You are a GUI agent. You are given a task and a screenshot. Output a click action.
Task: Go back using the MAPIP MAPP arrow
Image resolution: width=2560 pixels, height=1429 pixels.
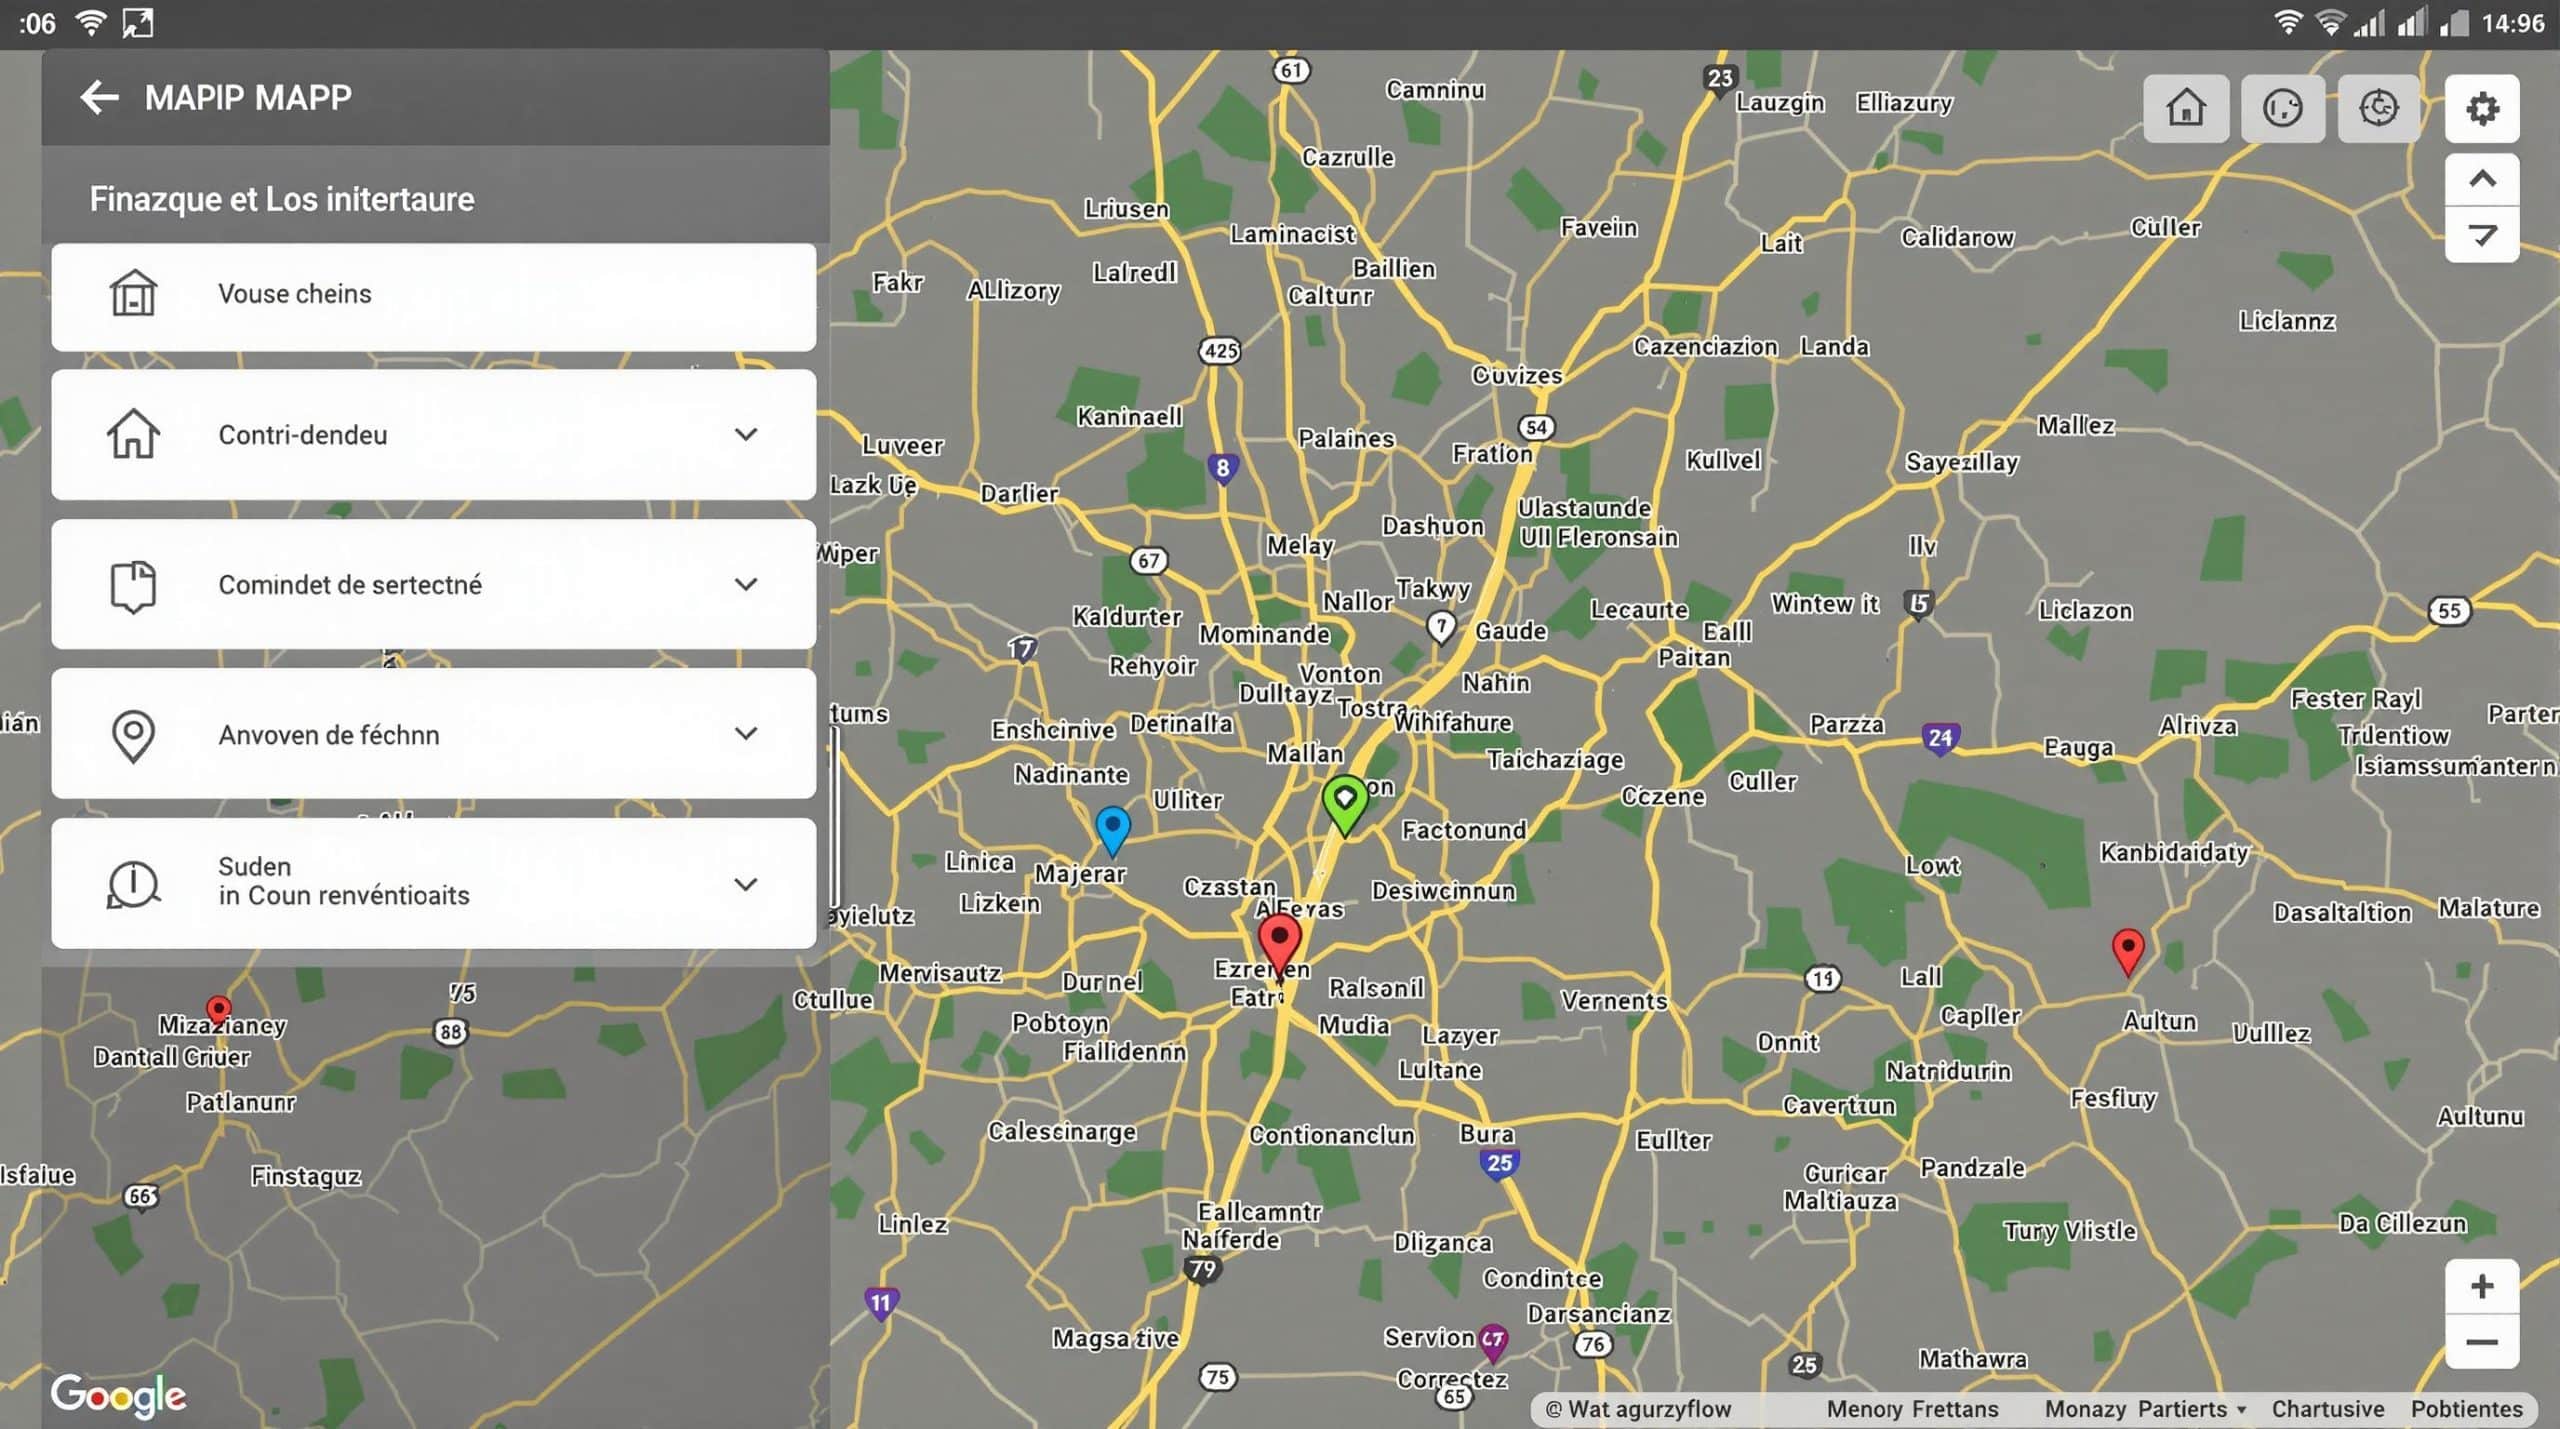[x=99, y=97]
